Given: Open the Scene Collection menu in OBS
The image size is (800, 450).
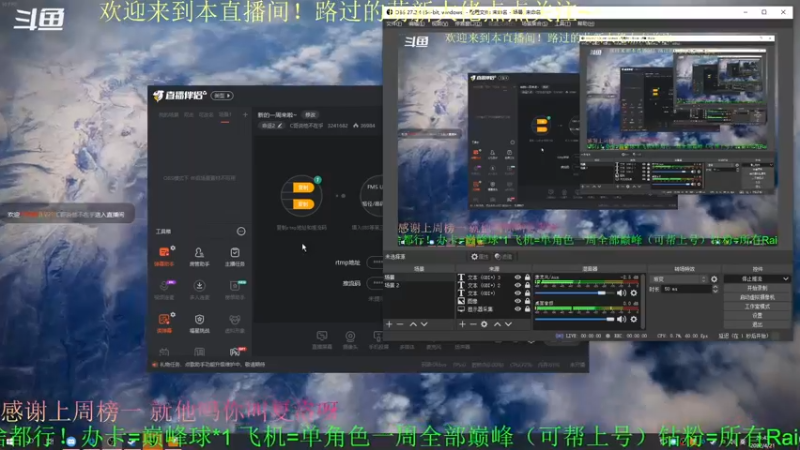Looking at the screenshot, I should 535,23.
